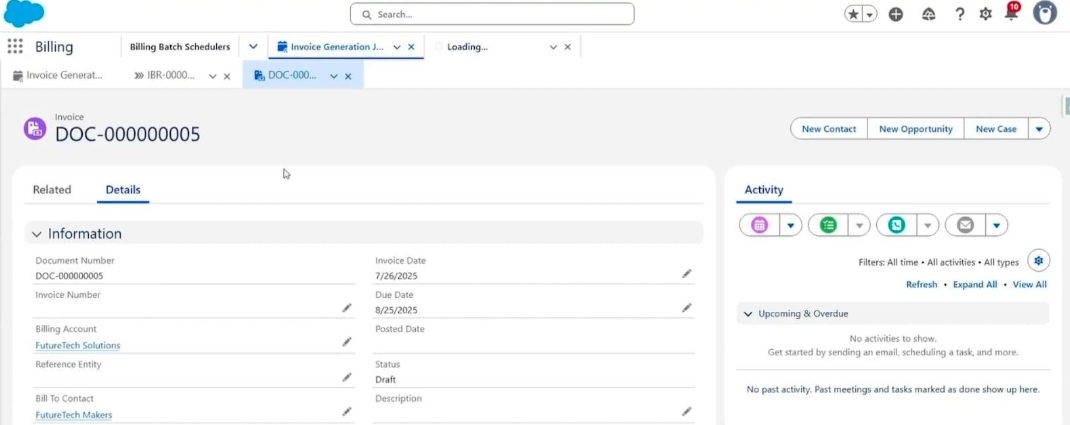
Task: Switch to the Related tab
Action: point(52,190)
